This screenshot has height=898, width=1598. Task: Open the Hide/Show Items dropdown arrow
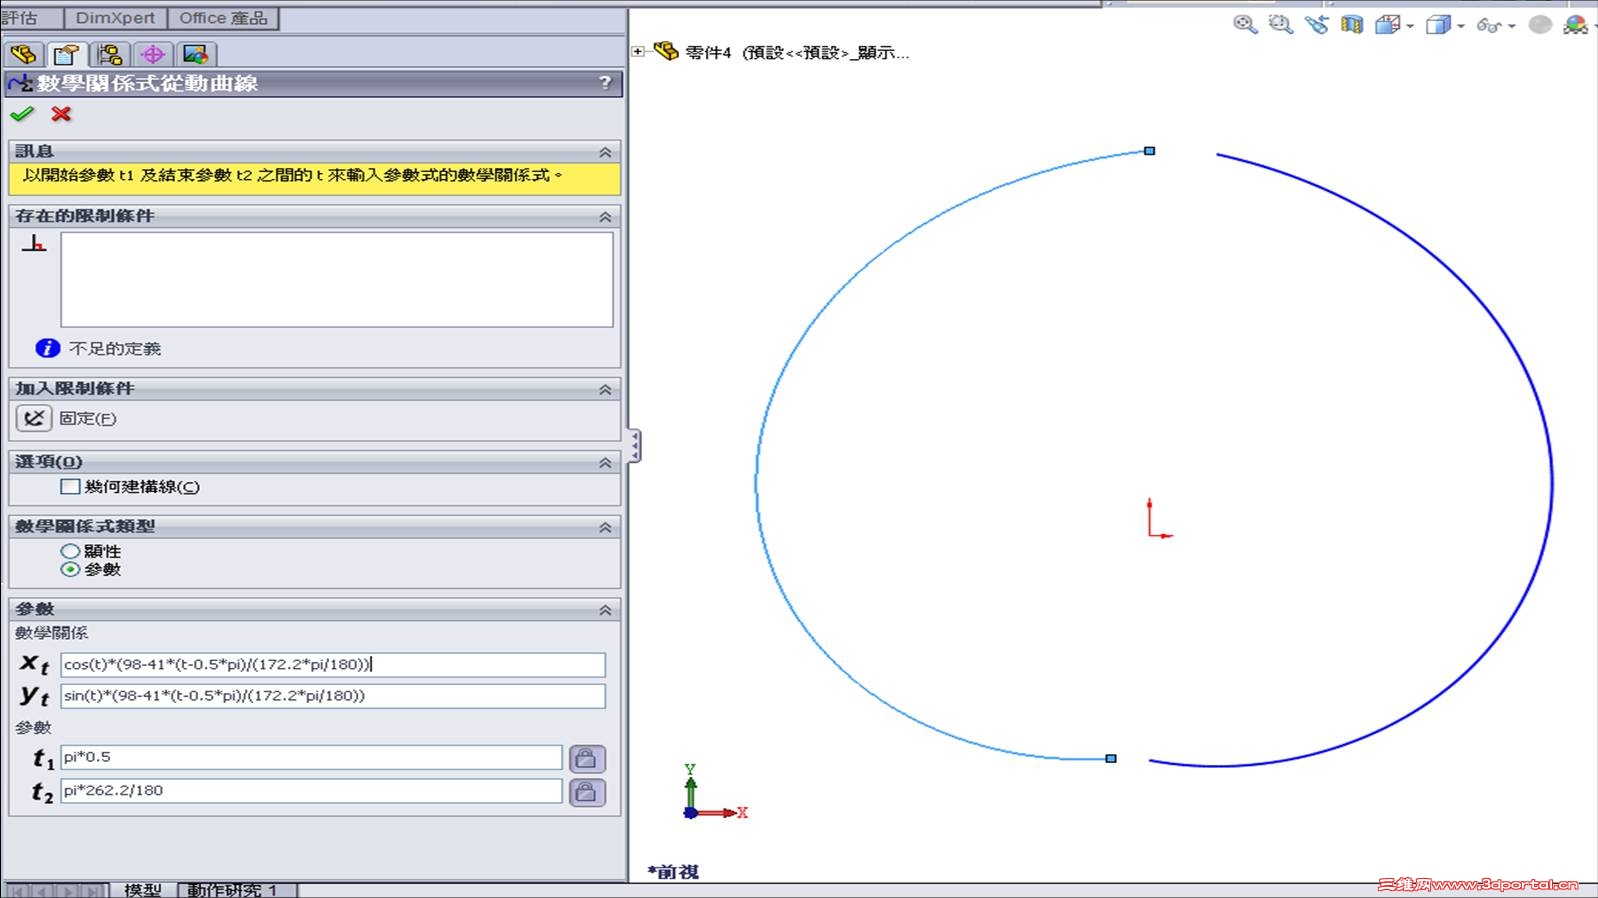pyautogui.click(x=1511, y=26)
